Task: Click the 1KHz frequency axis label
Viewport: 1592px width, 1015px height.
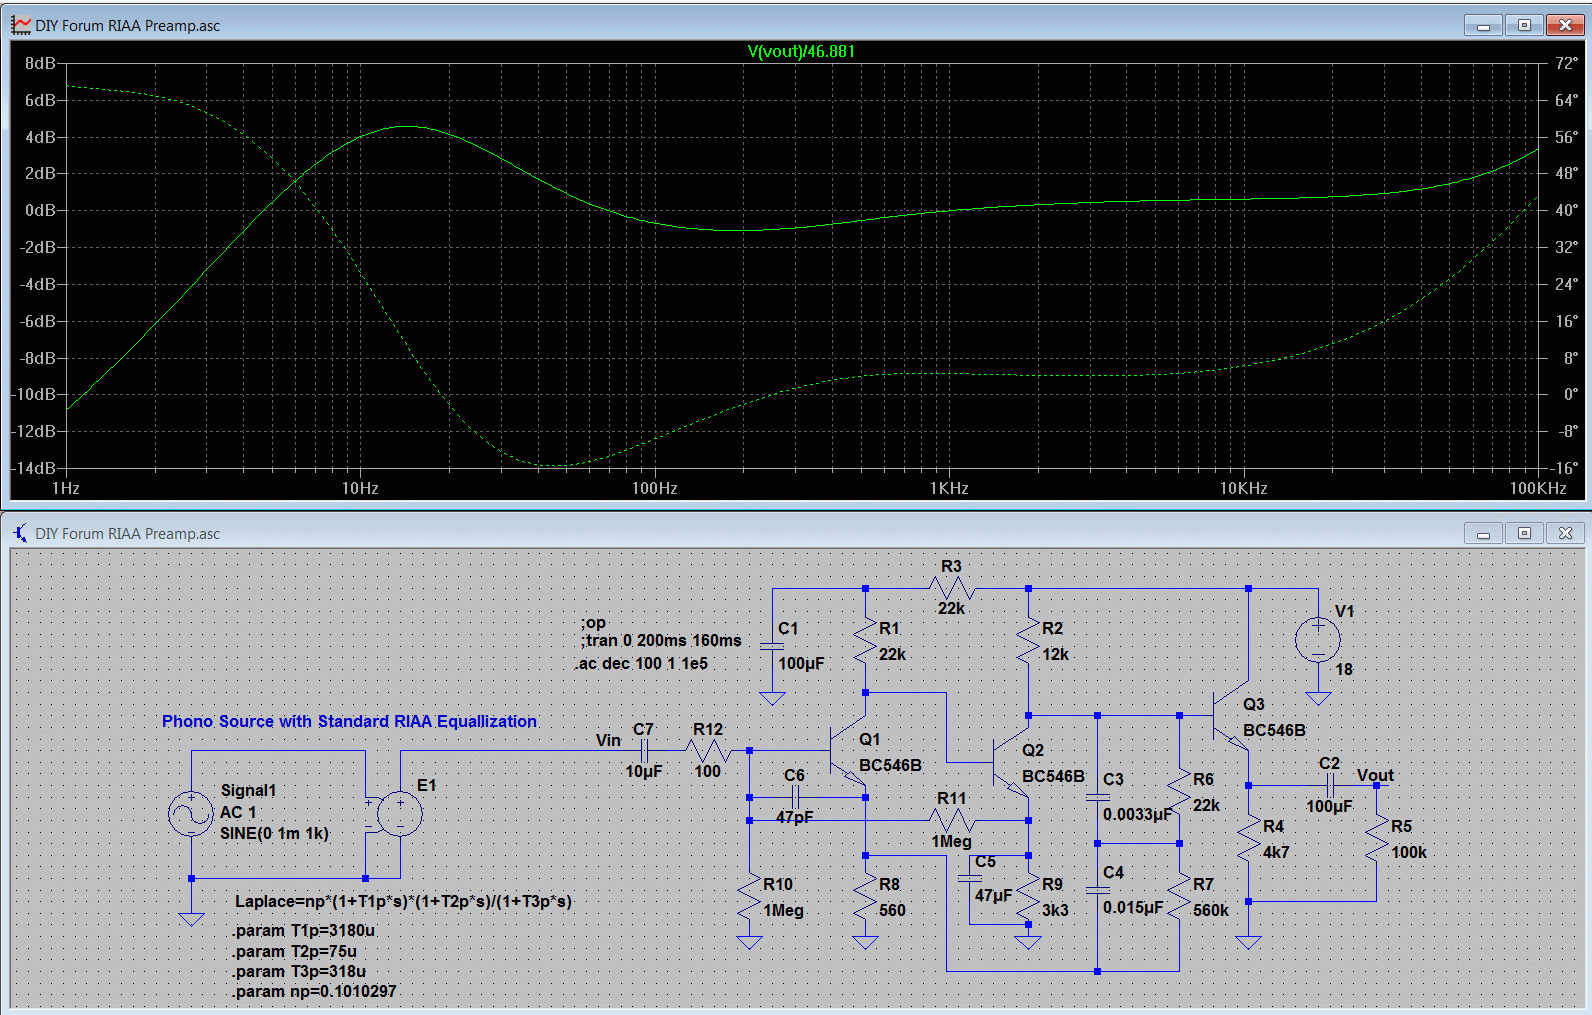Action: (x=949, y=488)
